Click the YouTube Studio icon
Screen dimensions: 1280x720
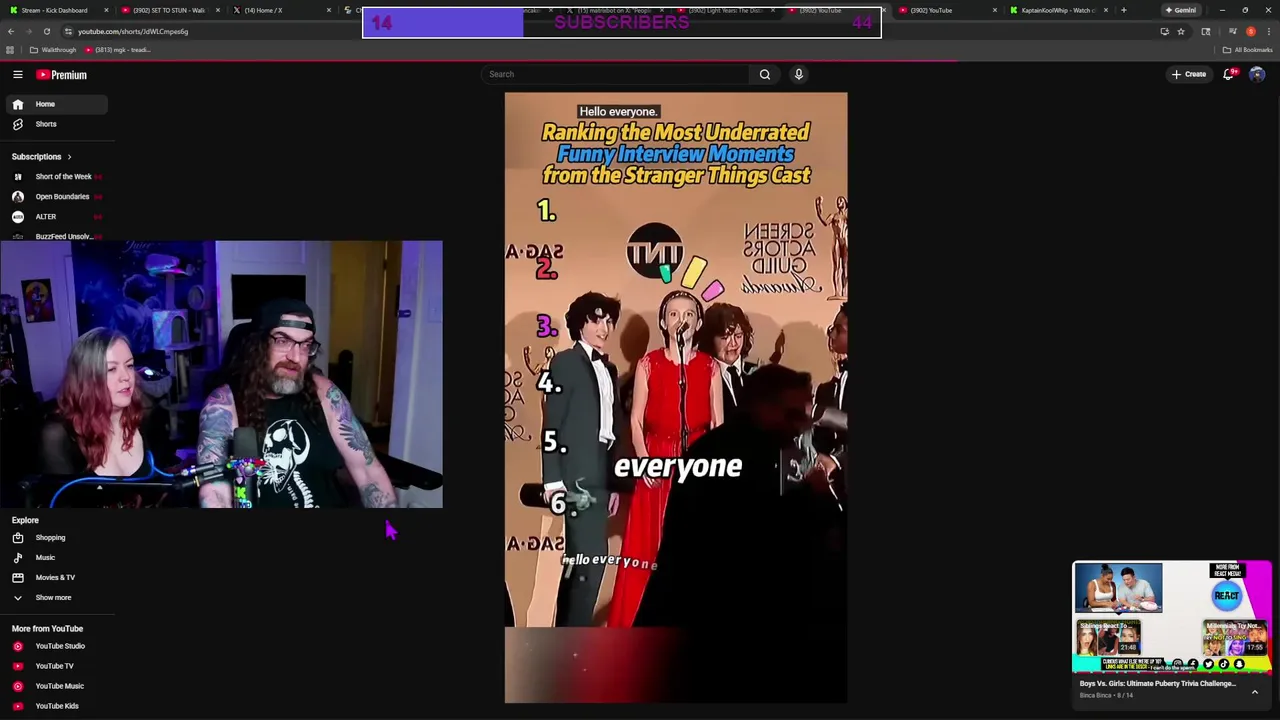click(x=17, y=646)
